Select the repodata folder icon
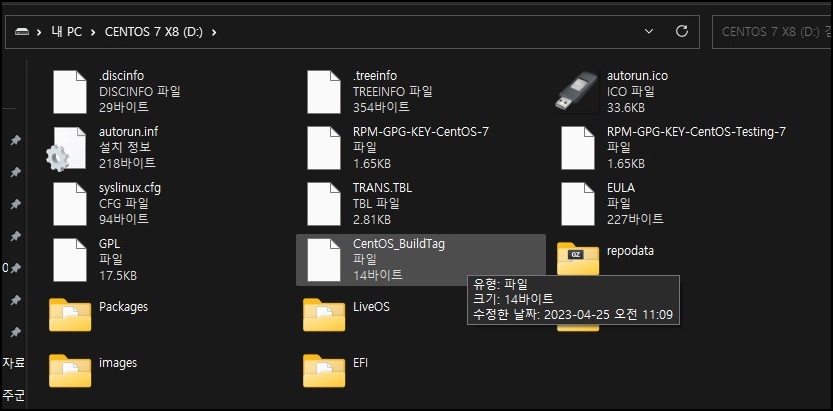 pos(577,259)
